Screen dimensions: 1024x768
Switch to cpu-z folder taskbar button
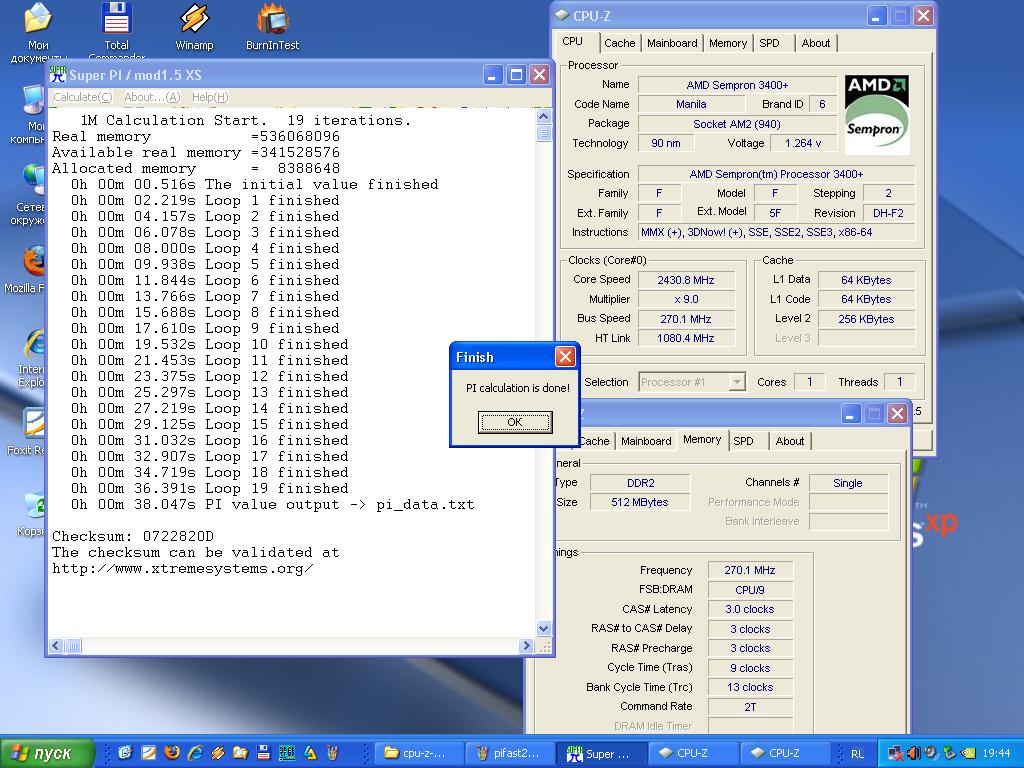click(x=421, y=753)
